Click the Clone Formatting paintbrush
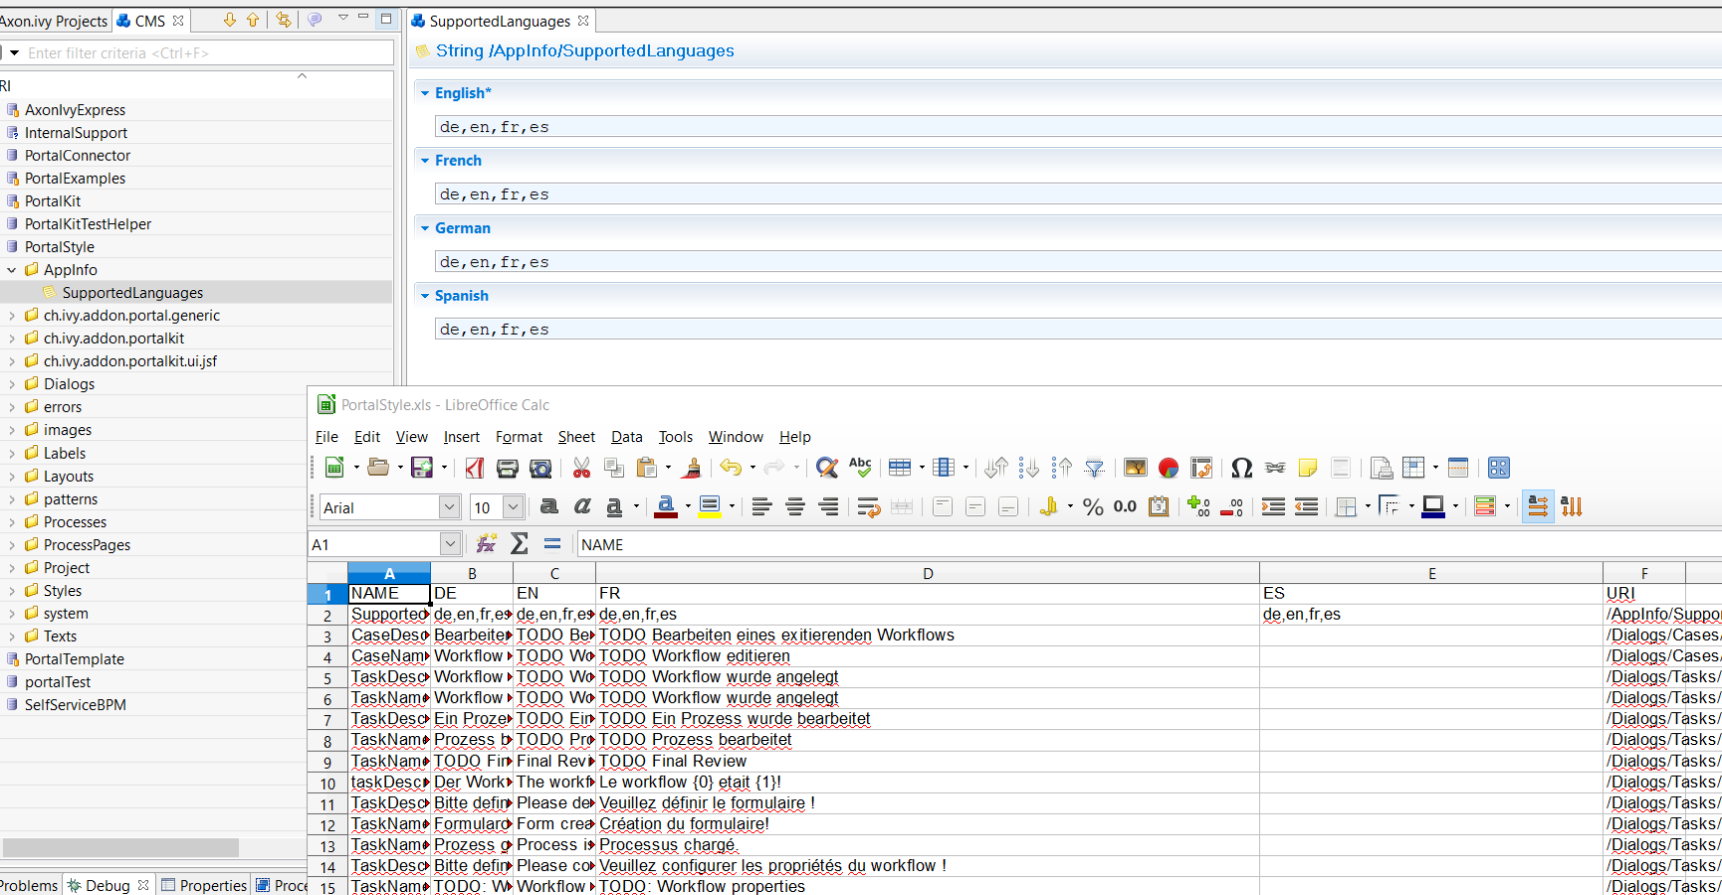1722x895 pixels. (691, 468)
